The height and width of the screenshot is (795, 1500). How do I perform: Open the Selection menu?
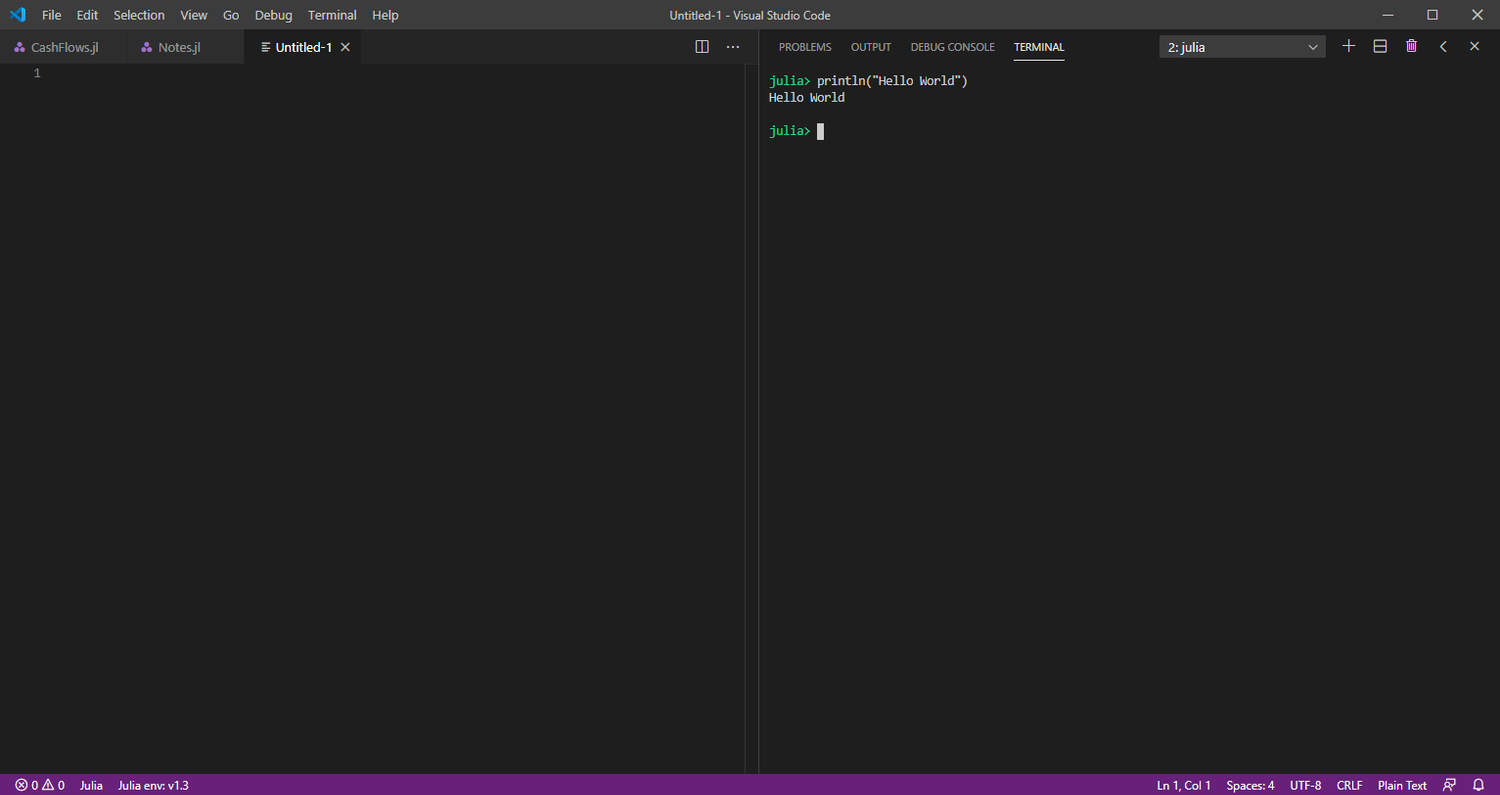point(139,15)
